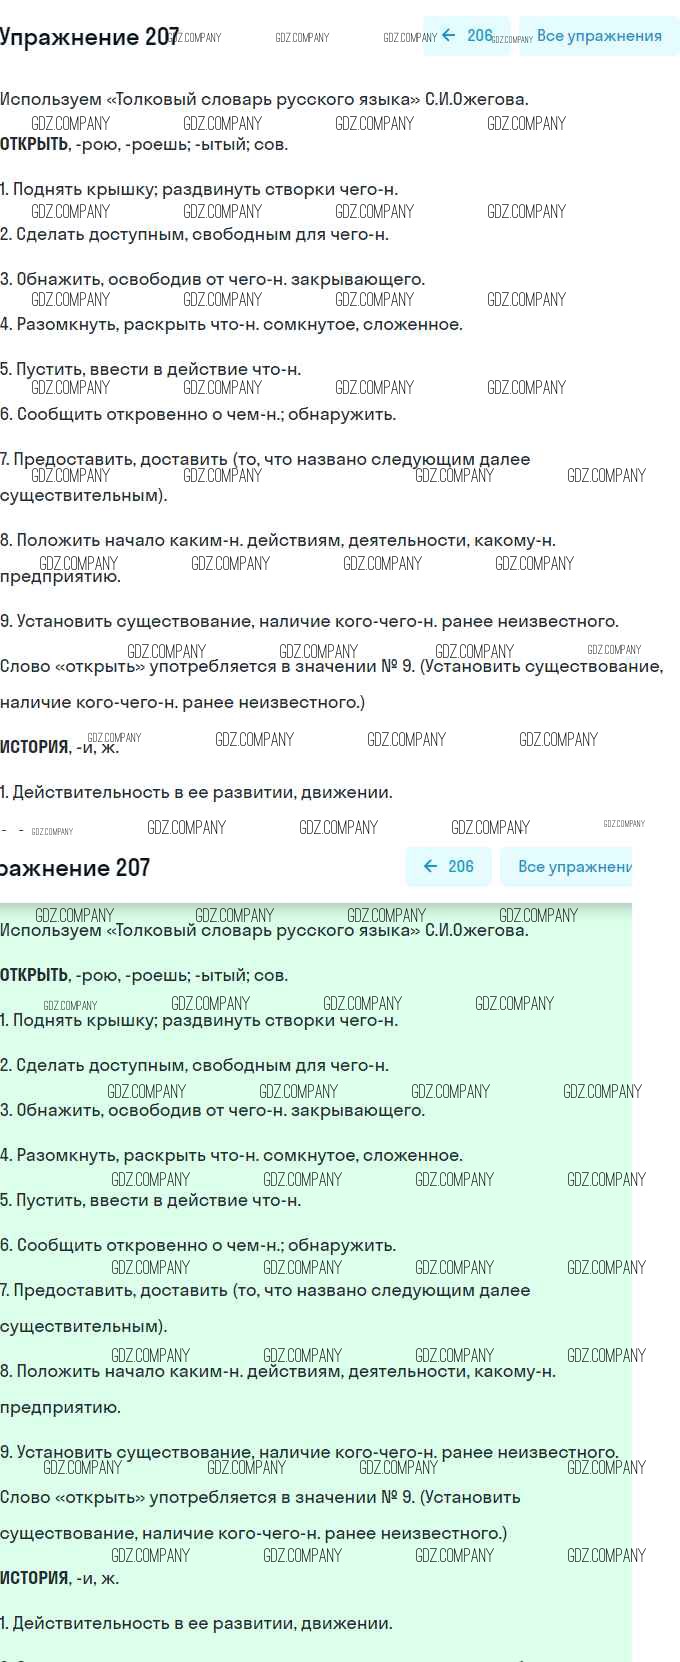The width and height of the screenshot is (680, 1662).
Task: Click definition 6 'Сообщить откровенно' in the green block
Action: (198, 1245)
